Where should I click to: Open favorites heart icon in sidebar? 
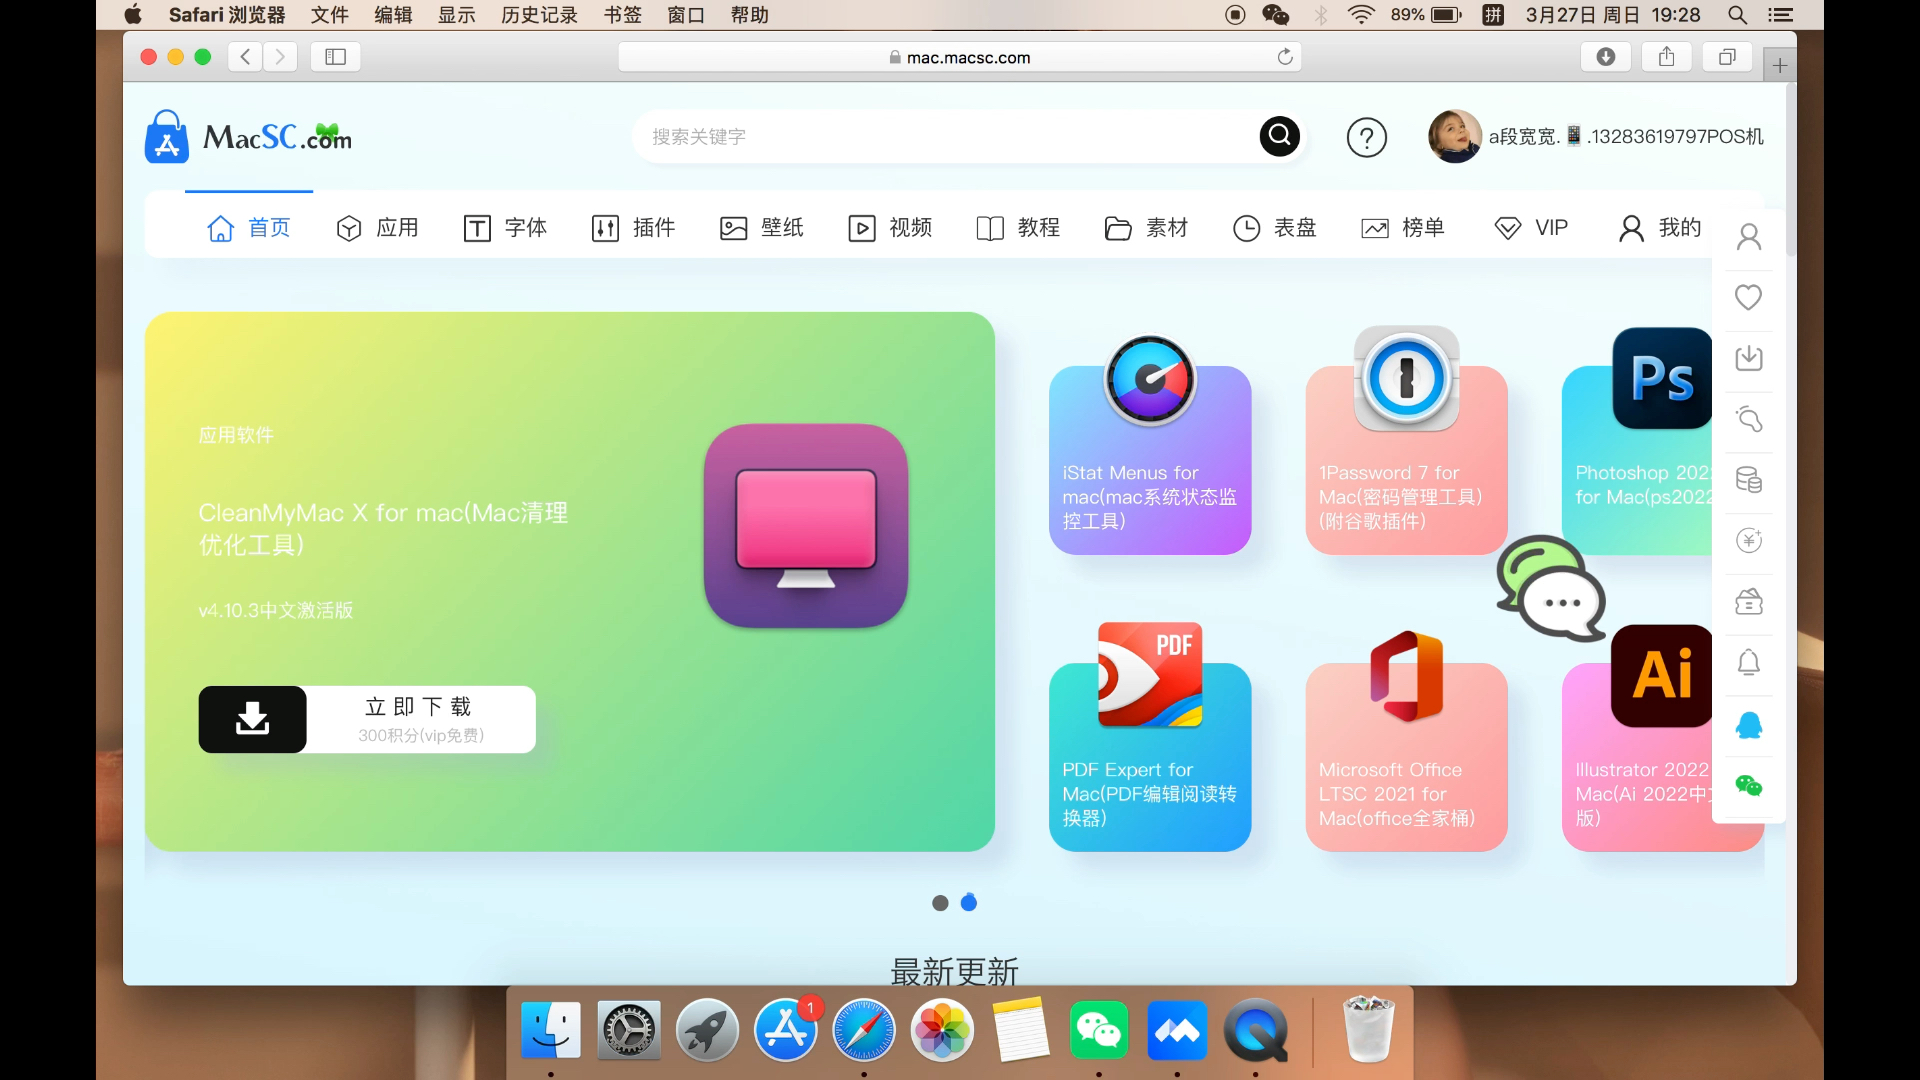1748,297
